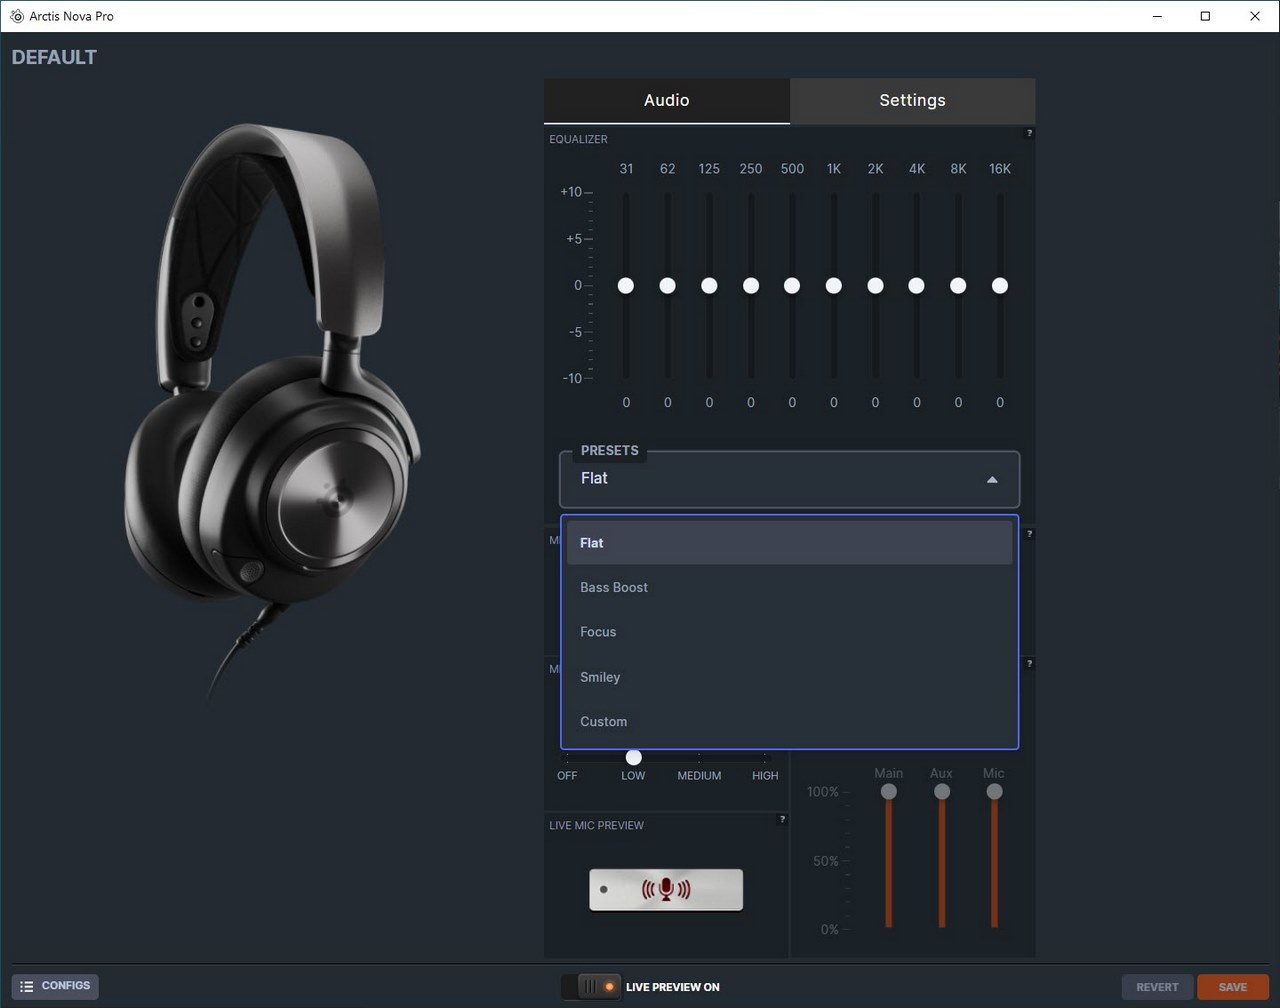Image resolution: width=1280 pixels, height=1008 pixels.
Task: Click the 16K equalizer slider handle
Action: coord(999,286)
